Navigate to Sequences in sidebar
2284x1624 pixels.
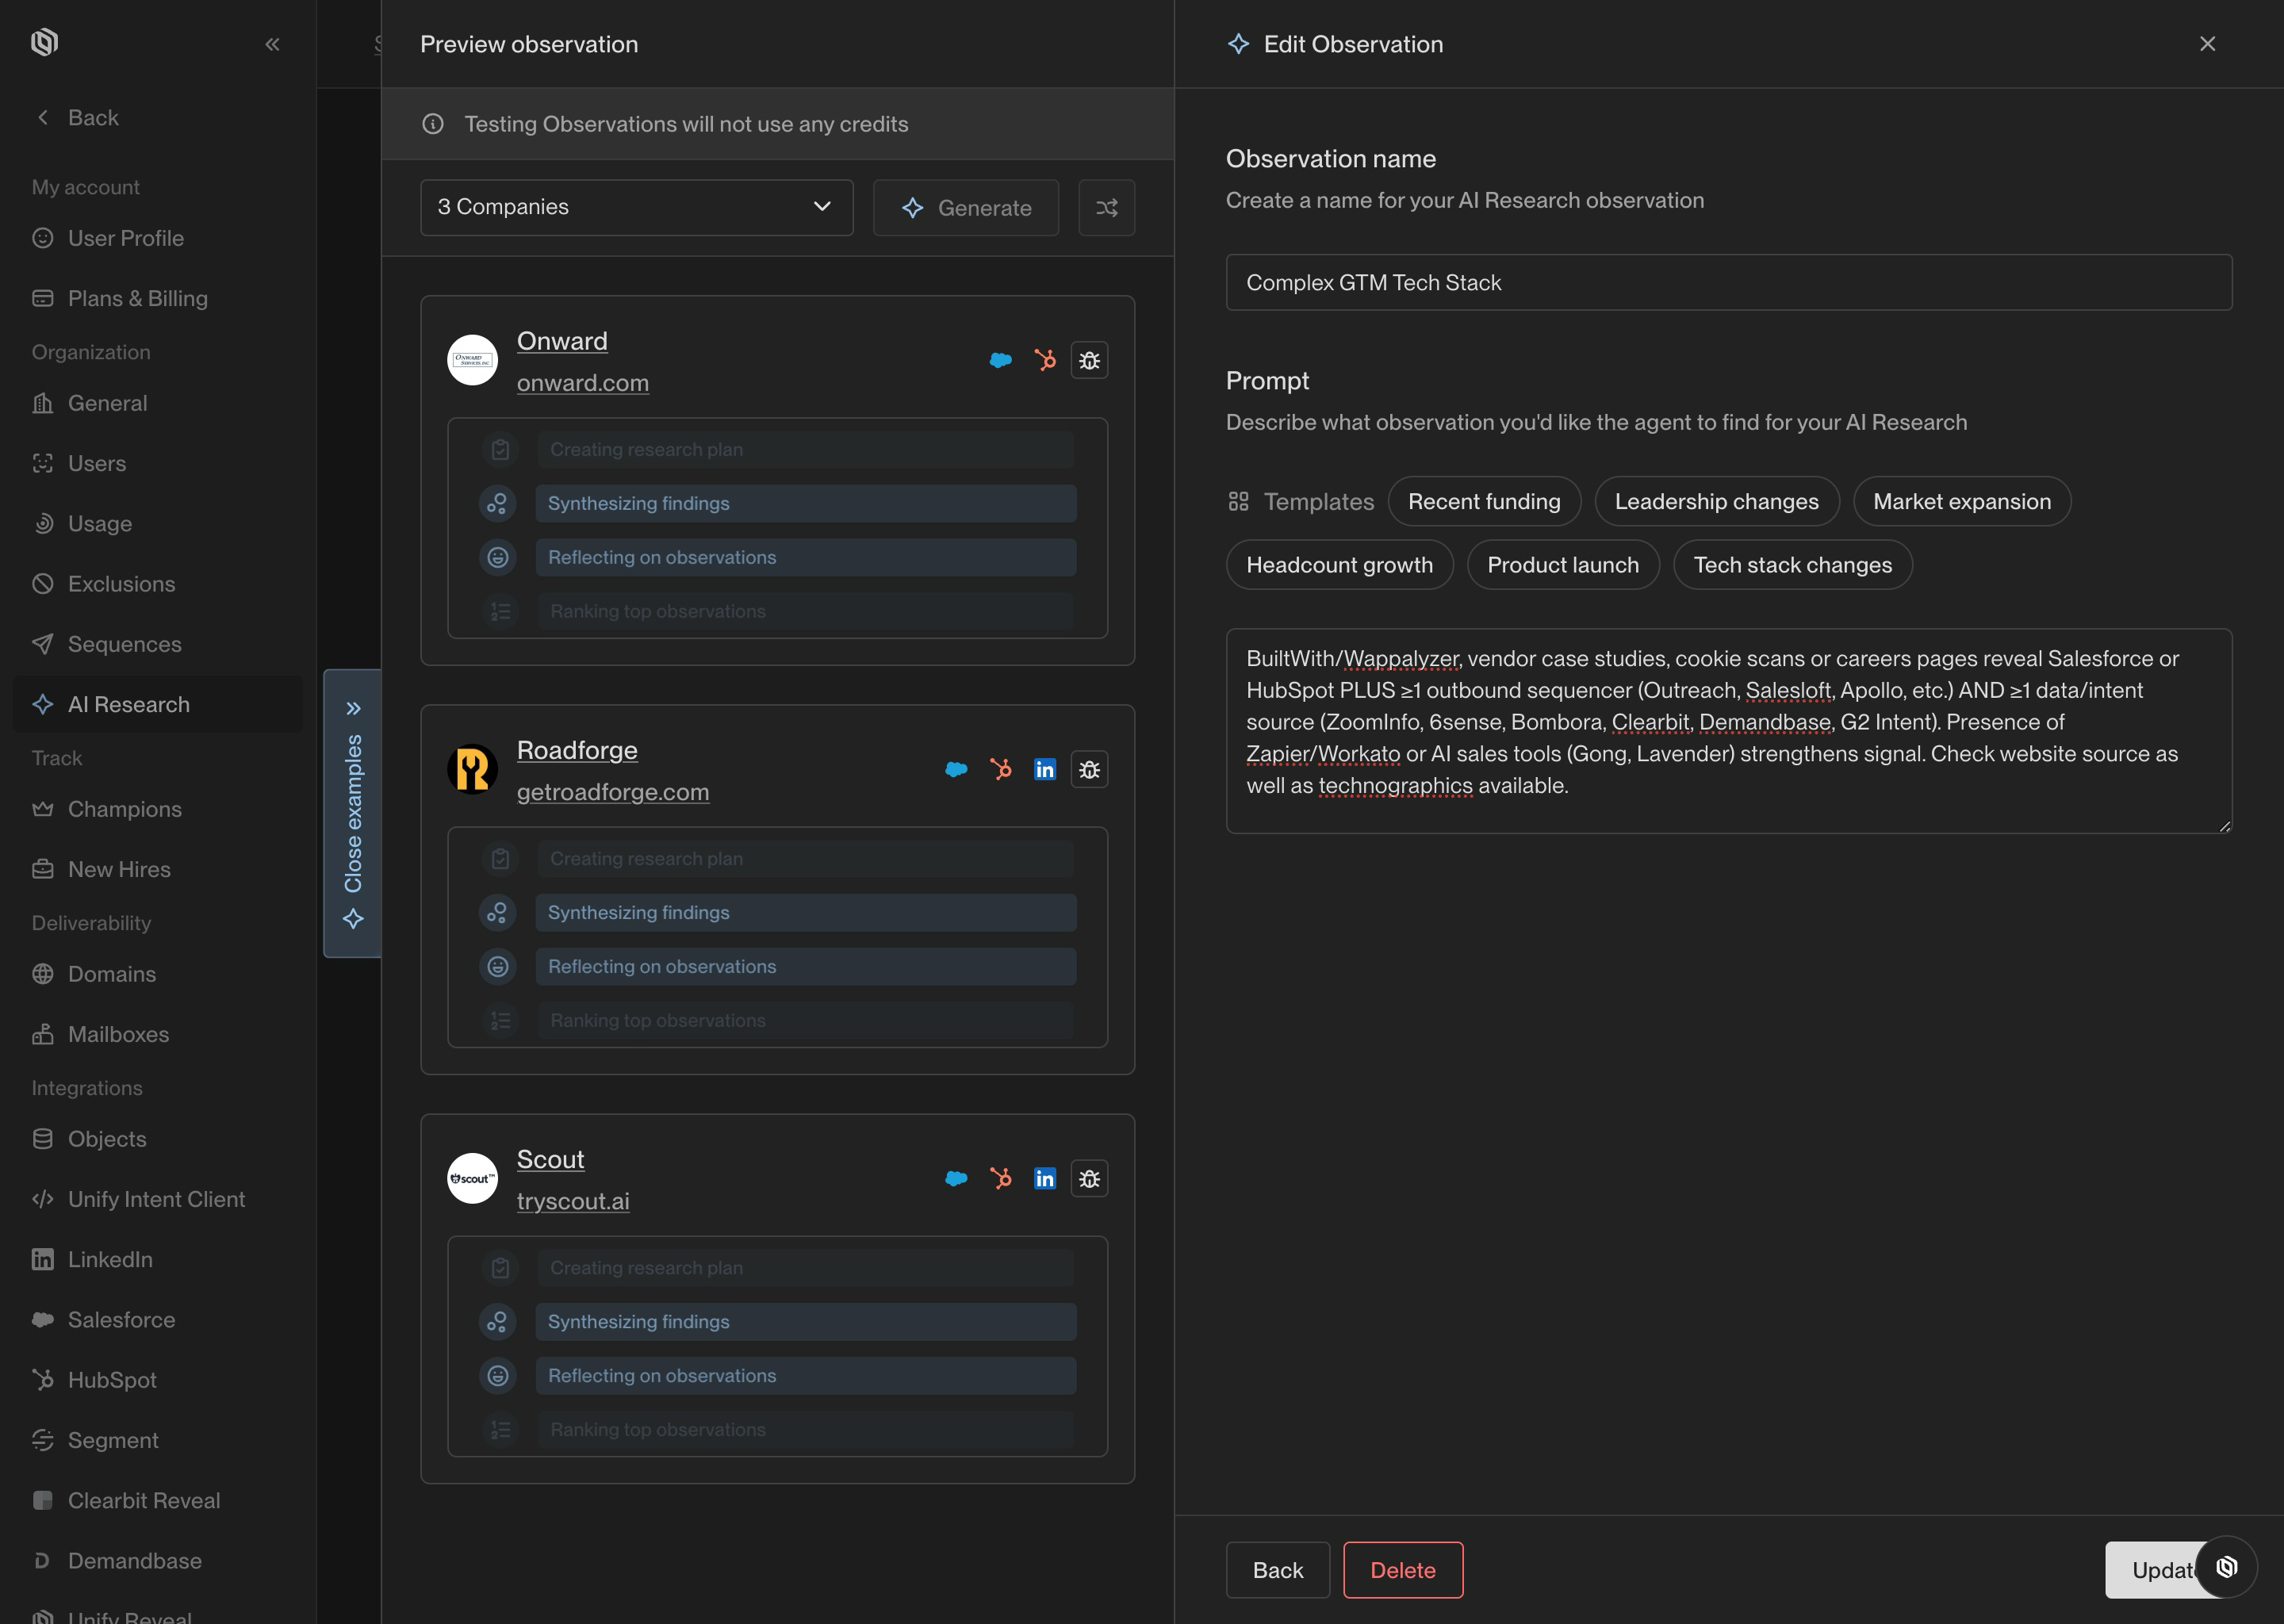(x=124, y=644)
